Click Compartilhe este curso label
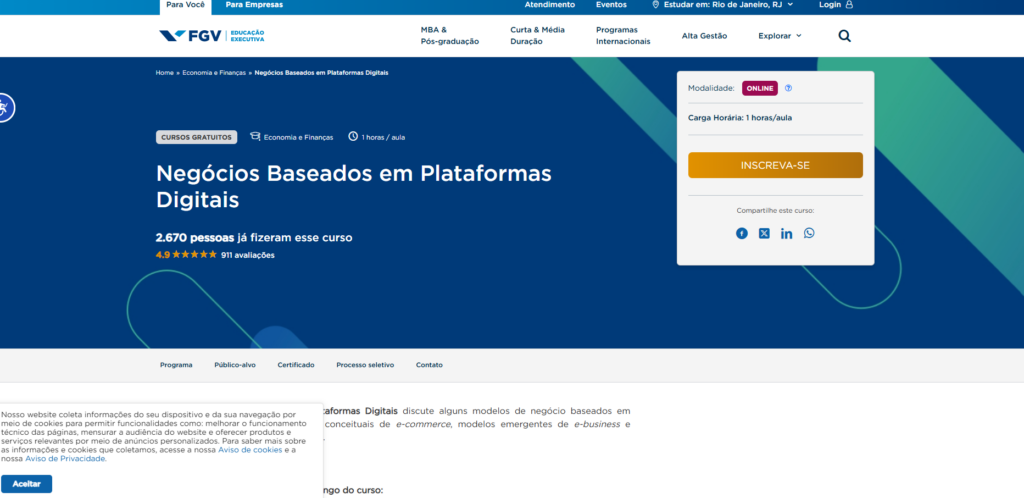 [775, 210]
